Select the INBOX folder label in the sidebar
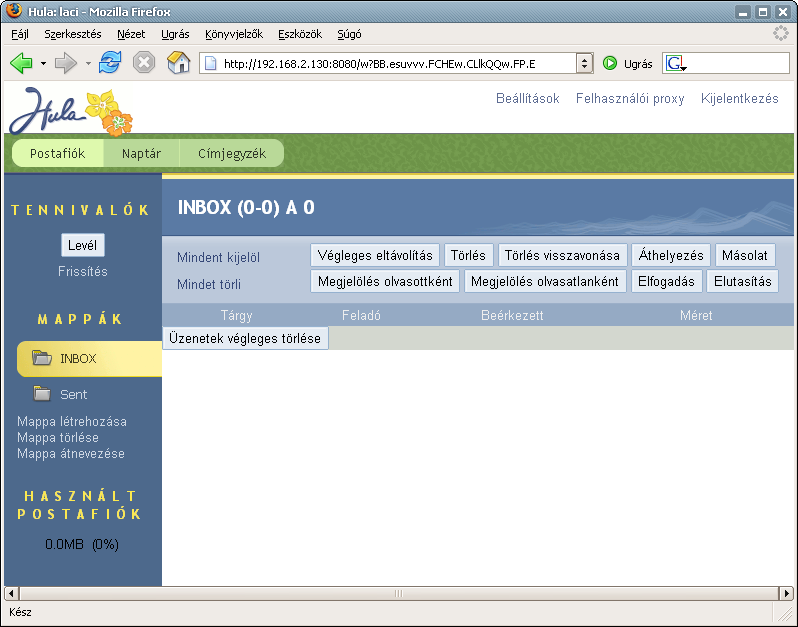The height and width of the screenshot is (627, 798). point(78,358)
